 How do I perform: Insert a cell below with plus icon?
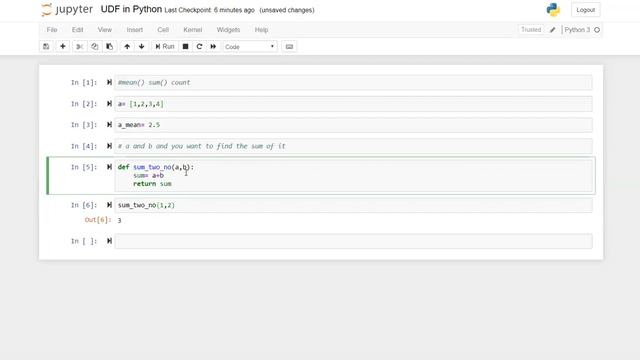click(63, 47)
